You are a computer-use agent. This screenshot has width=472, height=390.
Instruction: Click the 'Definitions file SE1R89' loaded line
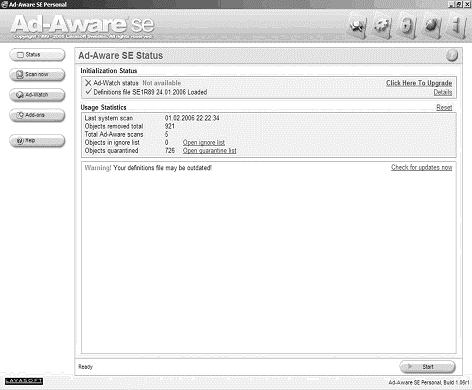point(146,92)
